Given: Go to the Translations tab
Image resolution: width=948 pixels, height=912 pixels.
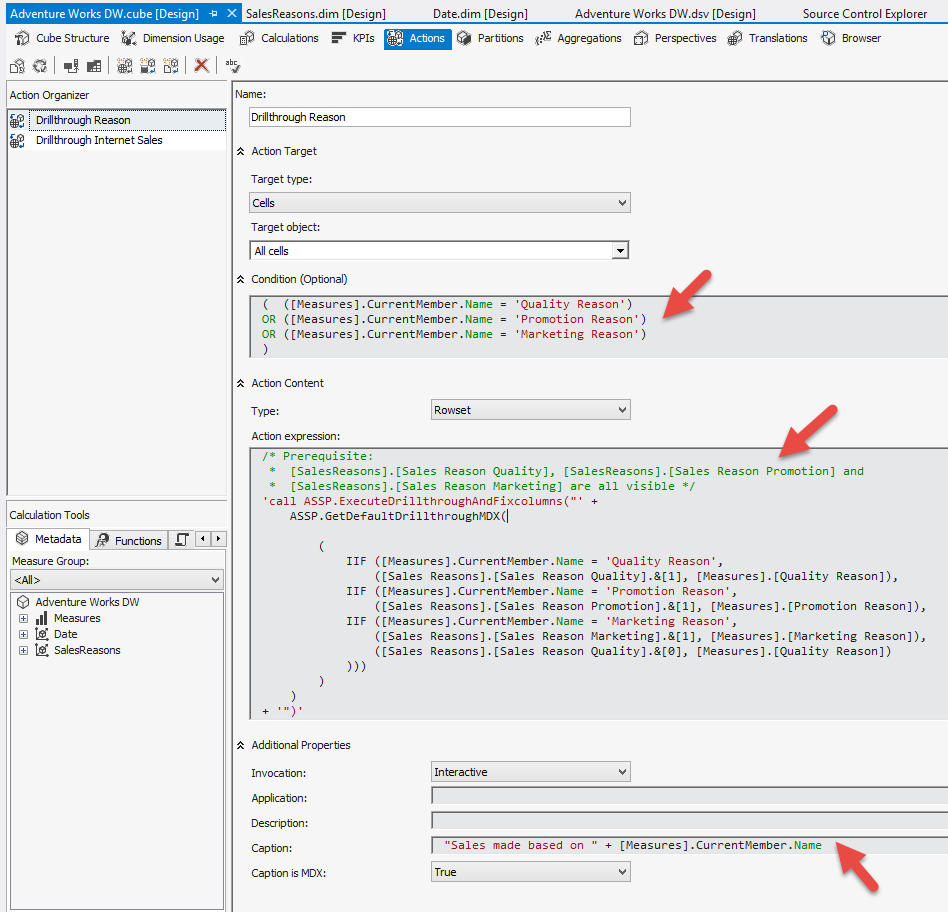Looking at the screenshot, I should tap(767, 38).
